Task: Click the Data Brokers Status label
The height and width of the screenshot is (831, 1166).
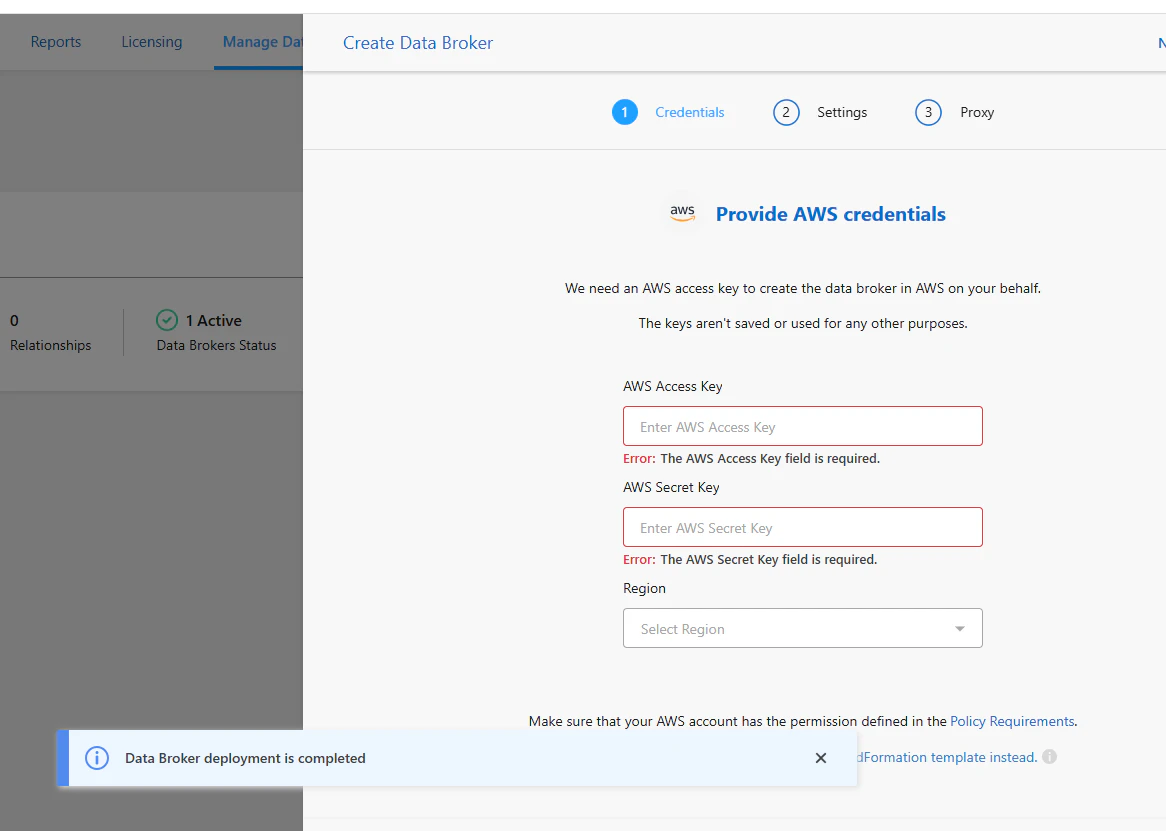Action: pos(216,346)
